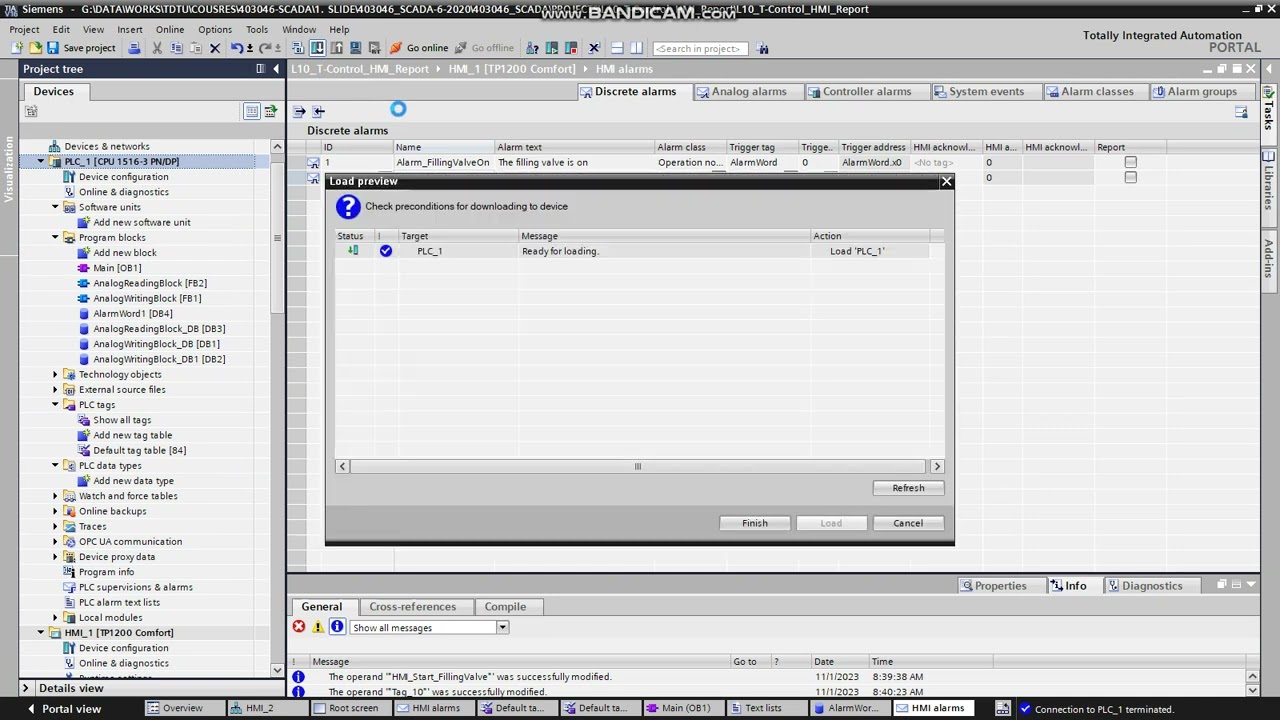Expand the Technology objects folder
The width and height of the screenshot is (1280, 720).
[55, 375]
